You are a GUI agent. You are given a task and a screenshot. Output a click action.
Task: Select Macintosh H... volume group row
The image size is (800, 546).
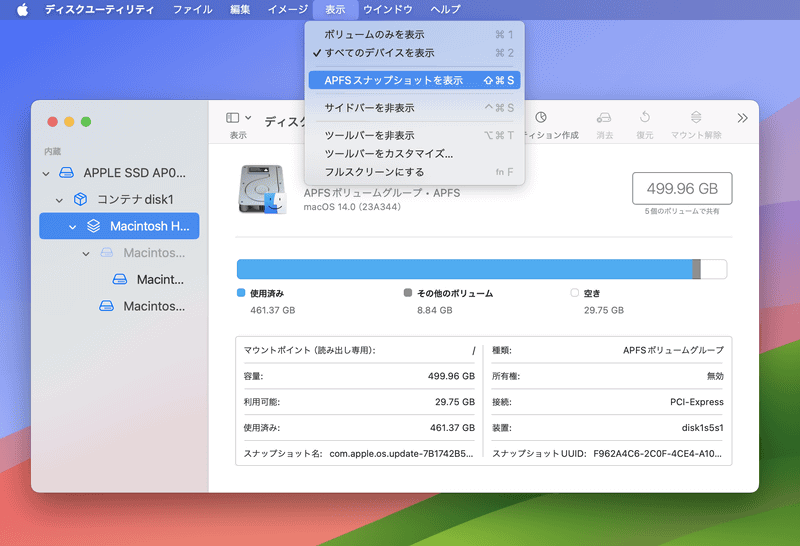(x=119, y=226)
